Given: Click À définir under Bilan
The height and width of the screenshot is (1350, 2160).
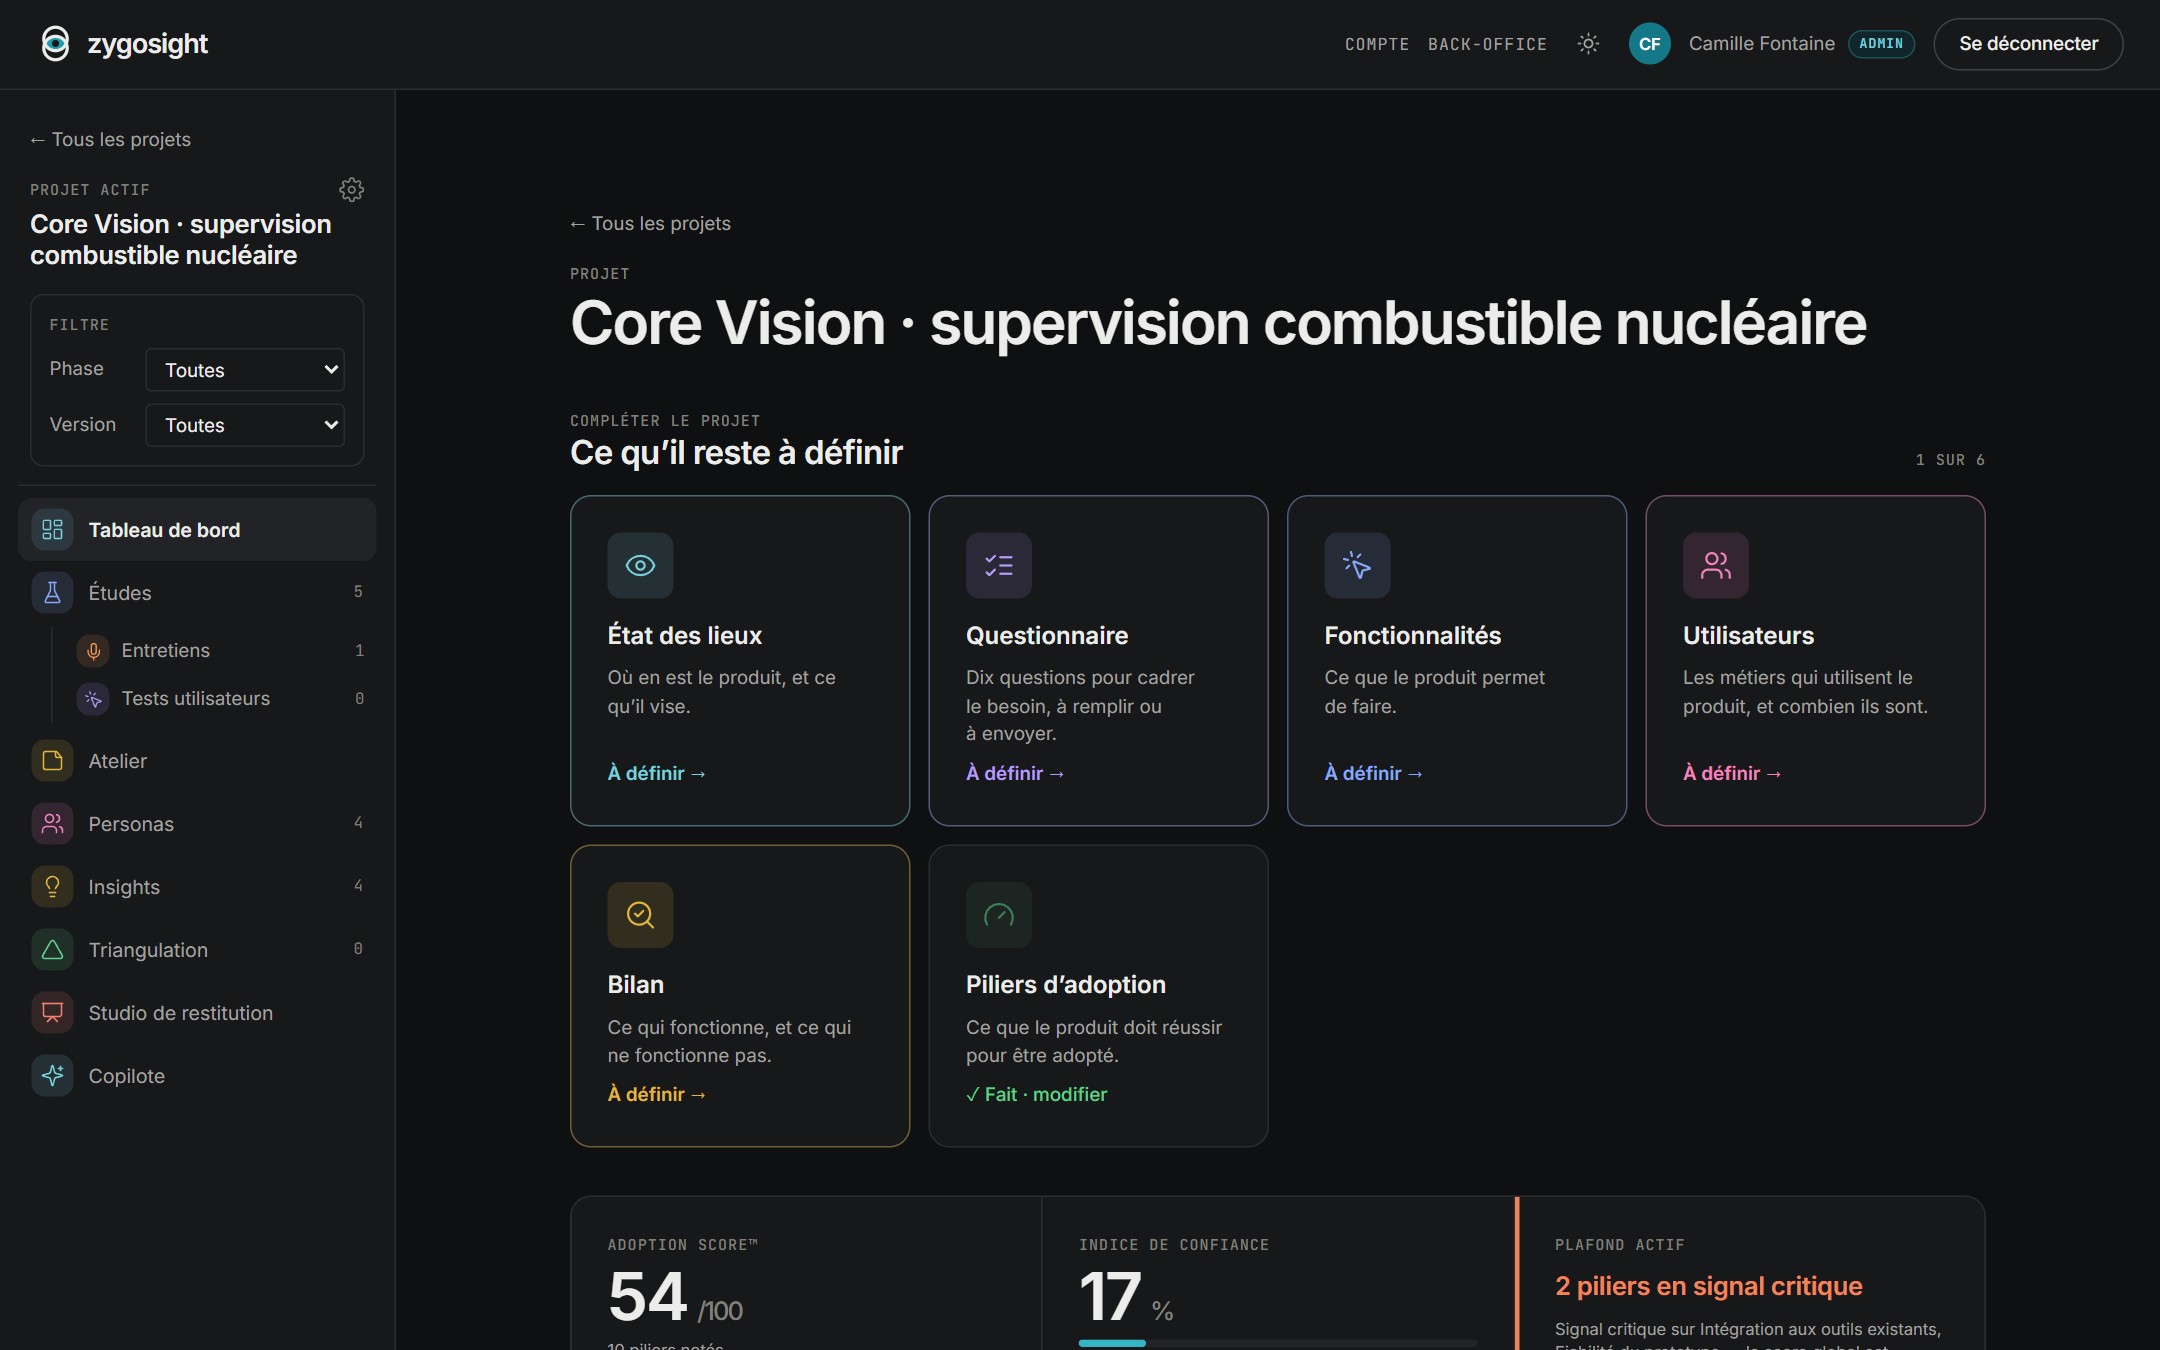Looking at the screenshot, I should (657, 1094).
